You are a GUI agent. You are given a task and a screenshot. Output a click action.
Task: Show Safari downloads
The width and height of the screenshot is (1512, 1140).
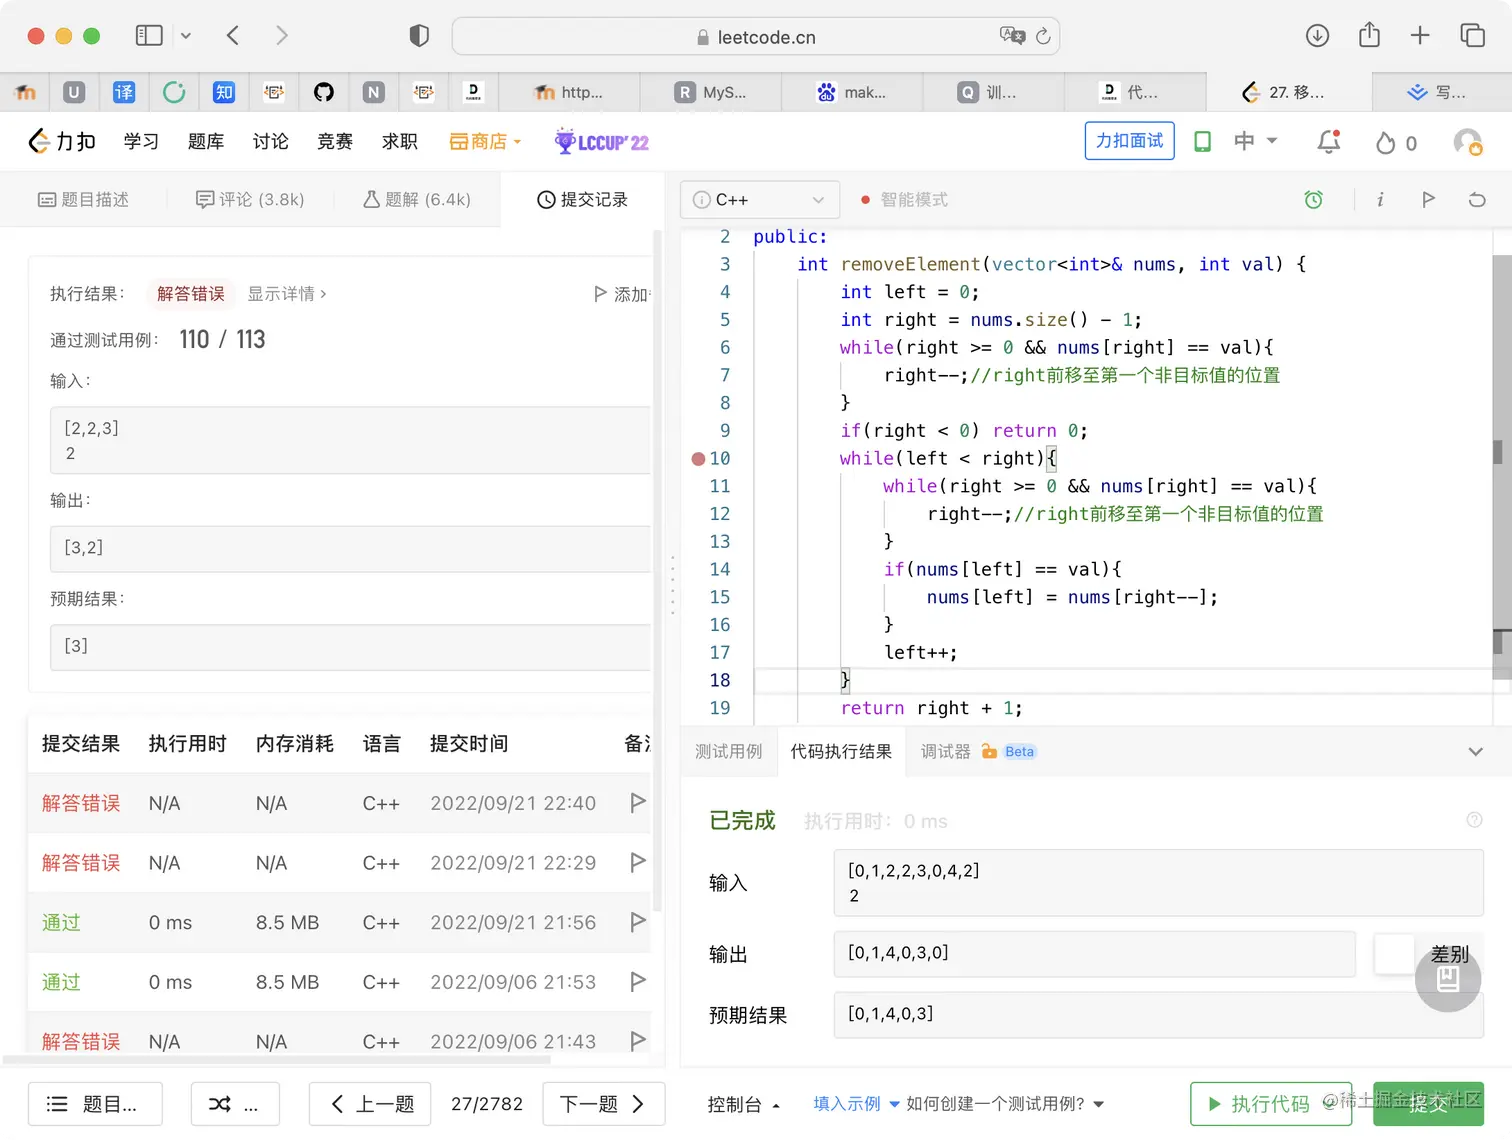pyautogui.click(x=1317, y=36)
